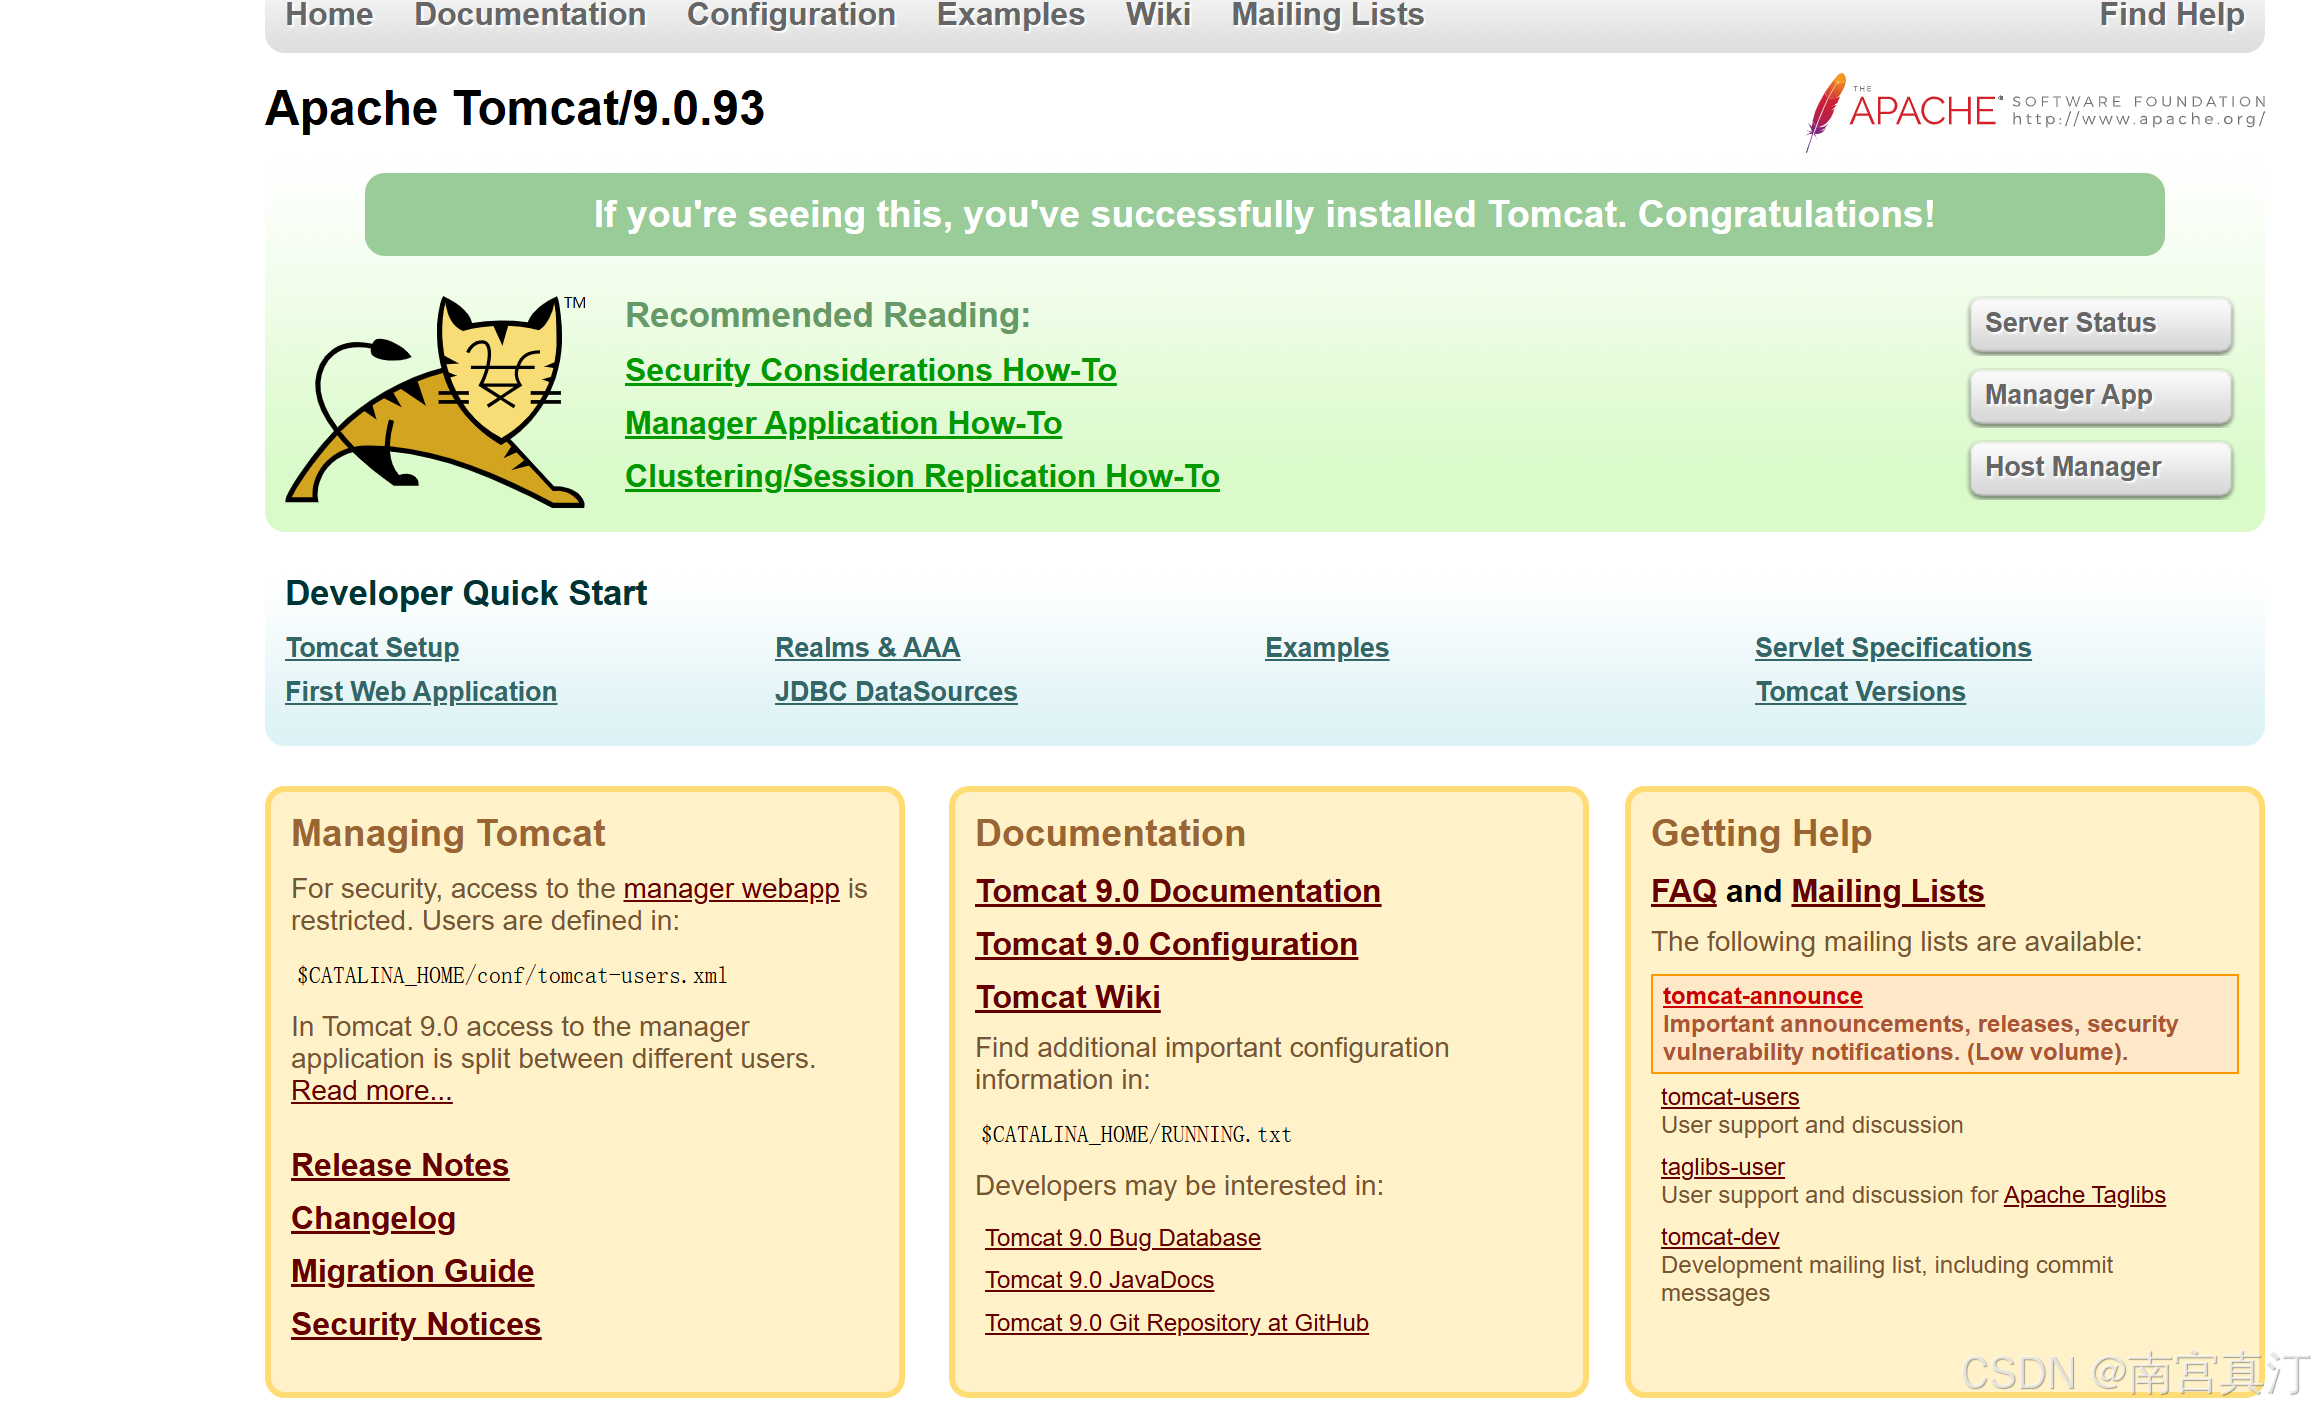The width and height of the screenshot is (2315, 1412).
Task: Open the Servlet Specifications link
Action: (1892, 647)
